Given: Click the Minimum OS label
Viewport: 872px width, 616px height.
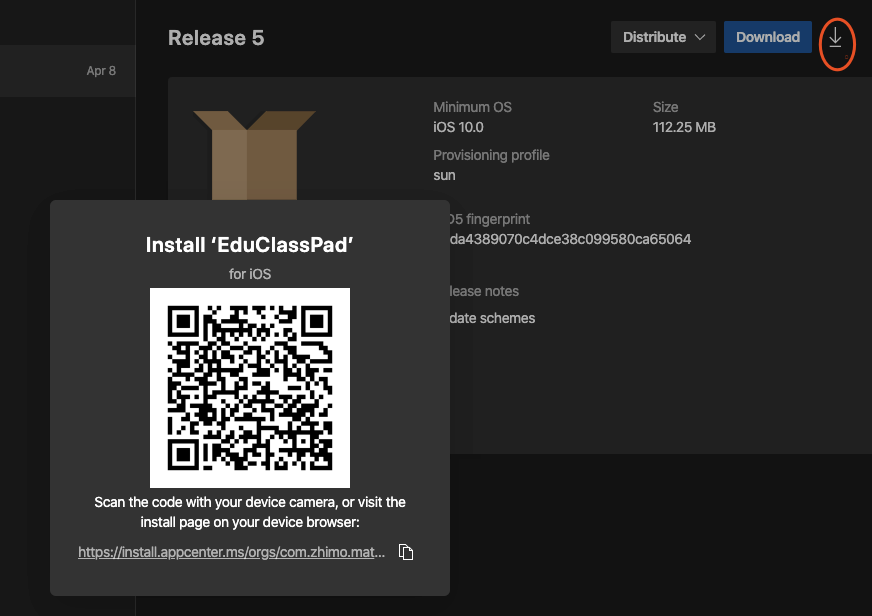Looking at the screenshot, I should point(472,107).
